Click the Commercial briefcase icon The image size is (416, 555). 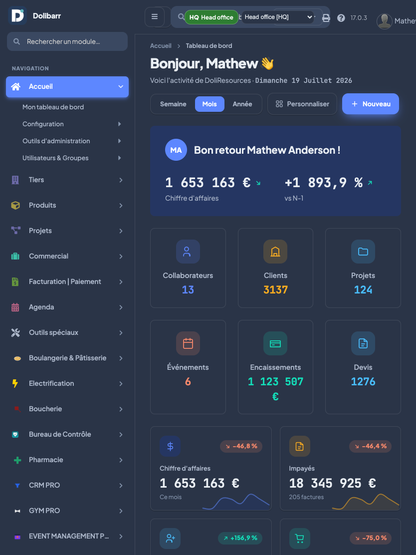(x=15, y=256)
